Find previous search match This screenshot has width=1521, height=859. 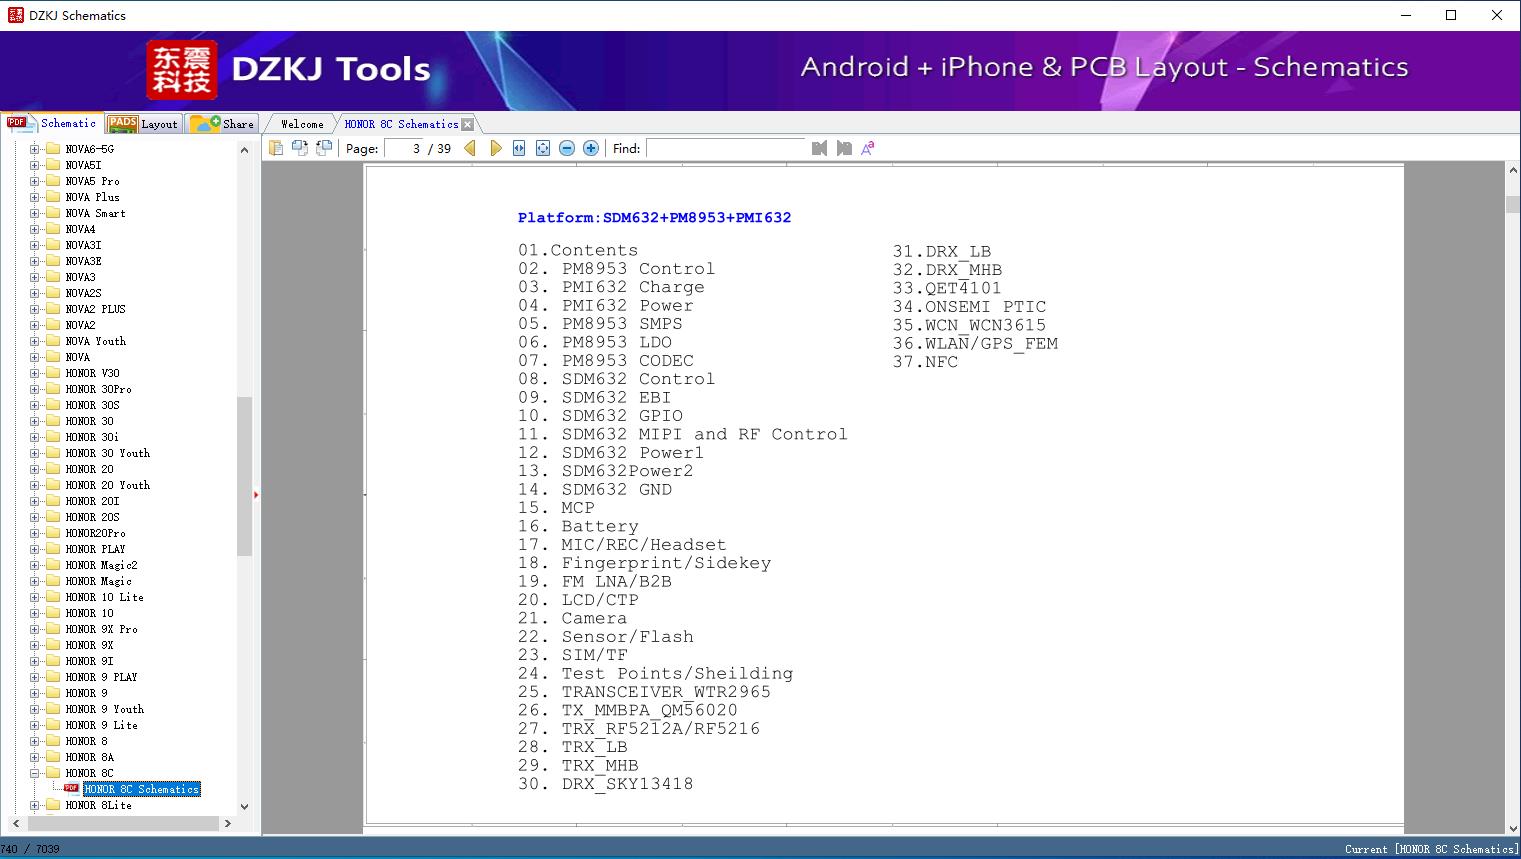pos(820,148)
